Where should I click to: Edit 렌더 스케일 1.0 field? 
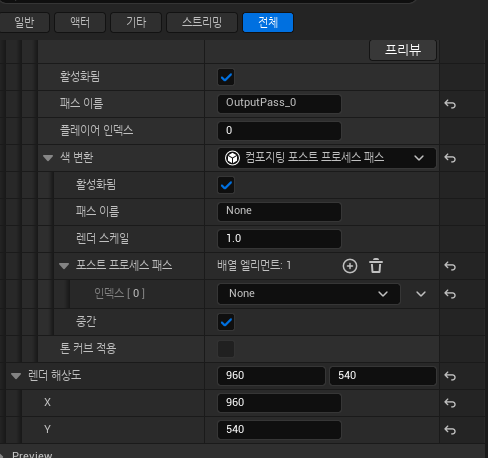(x=279, y=239)
